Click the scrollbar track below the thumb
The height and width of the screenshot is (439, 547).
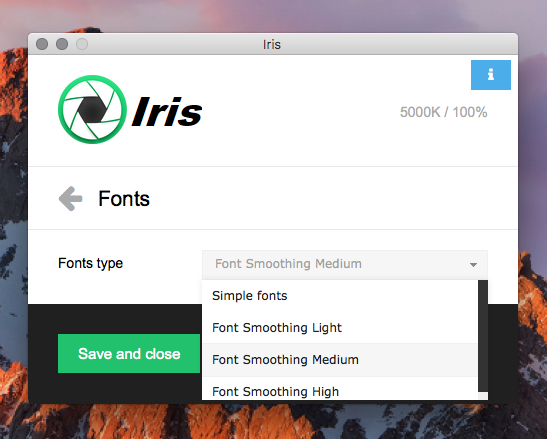[483, 396]
